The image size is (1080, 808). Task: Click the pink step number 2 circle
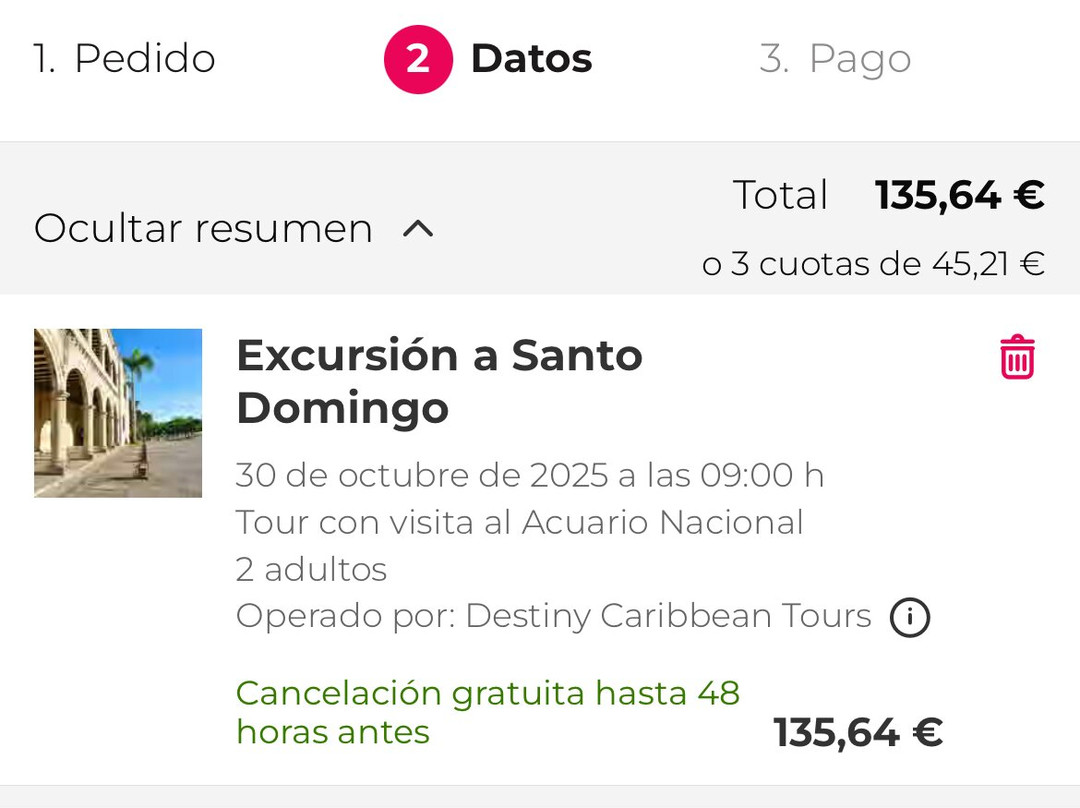pos(418,59)
